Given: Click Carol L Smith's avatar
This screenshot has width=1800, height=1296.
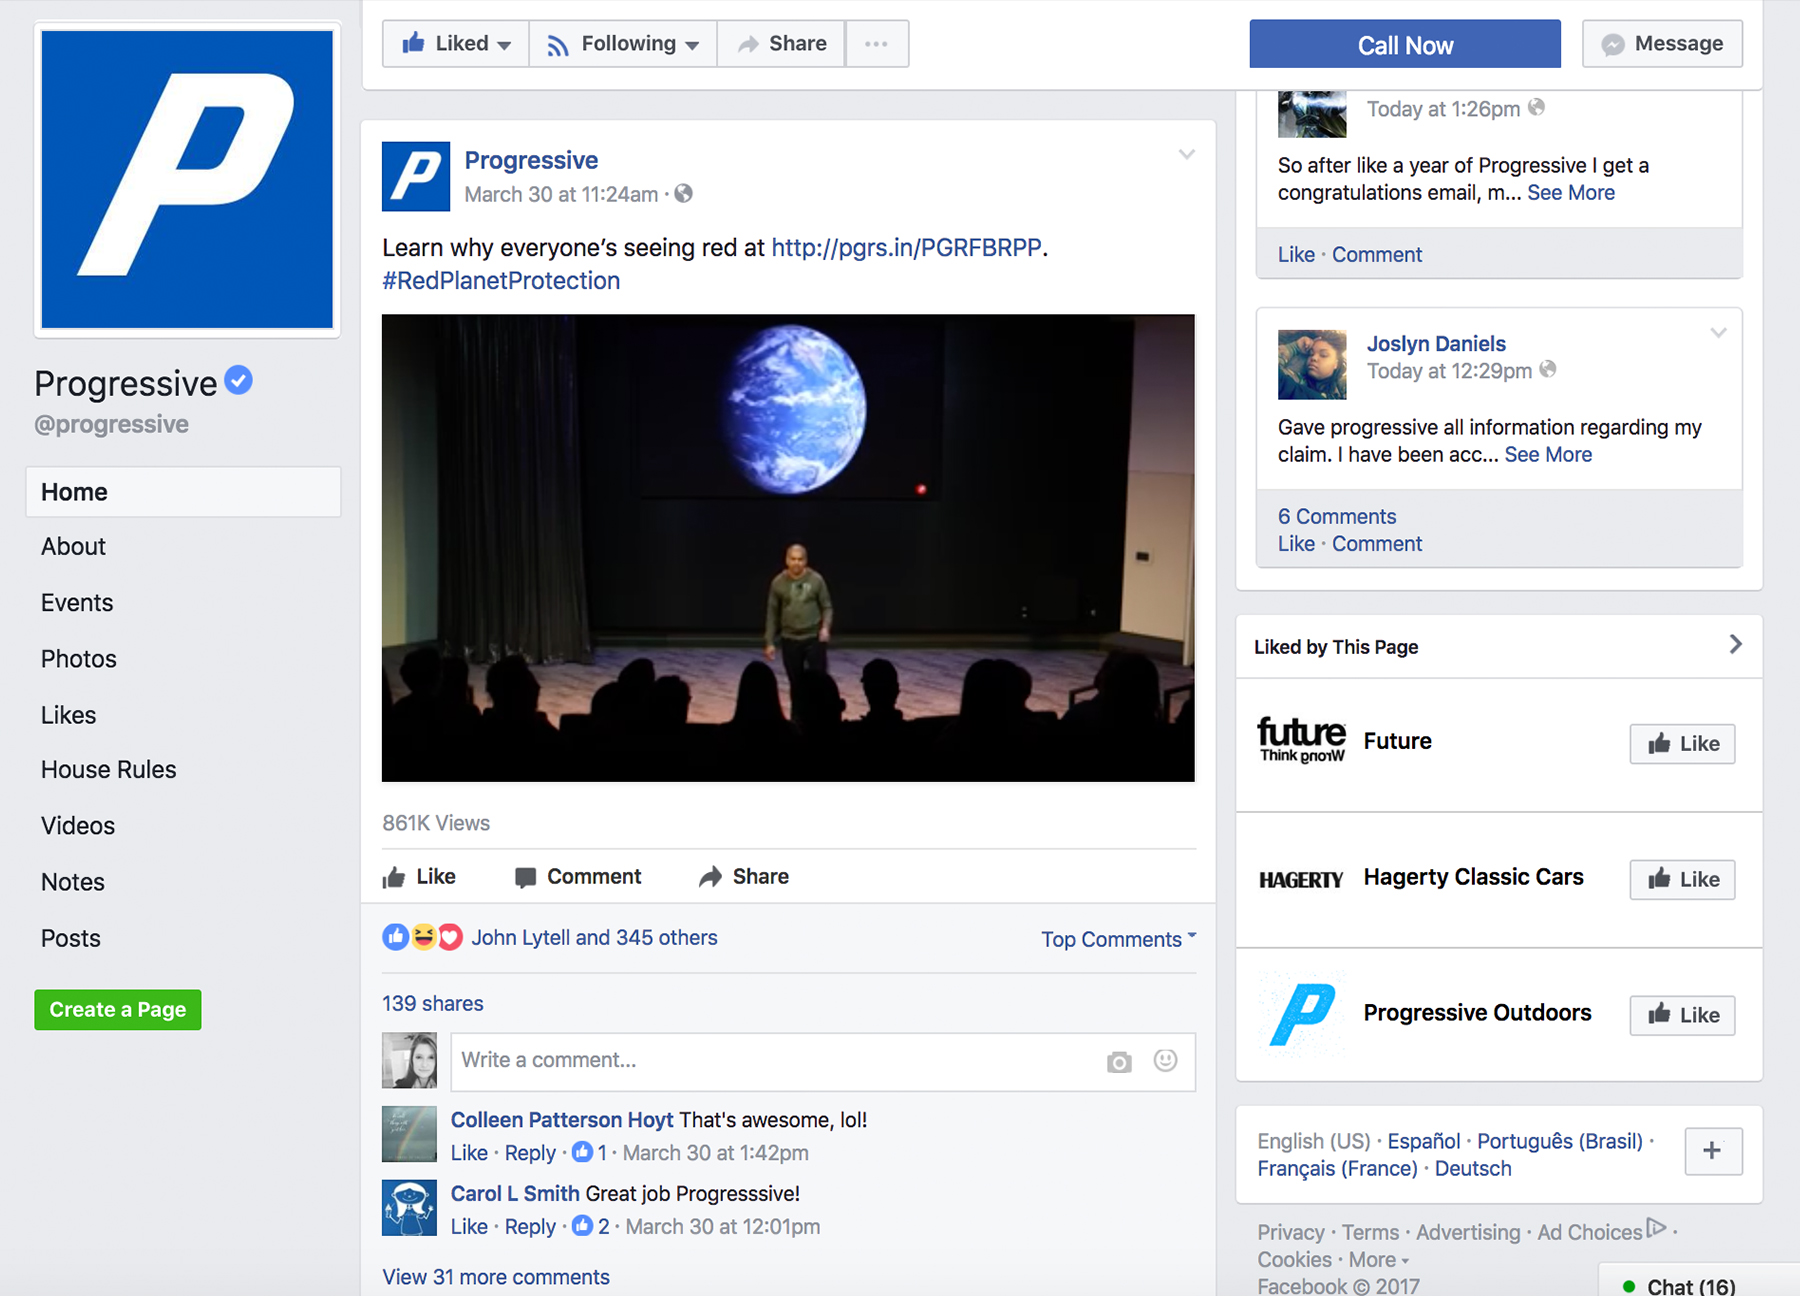Looking at the screenshot, I should (x=410, y=1207).
